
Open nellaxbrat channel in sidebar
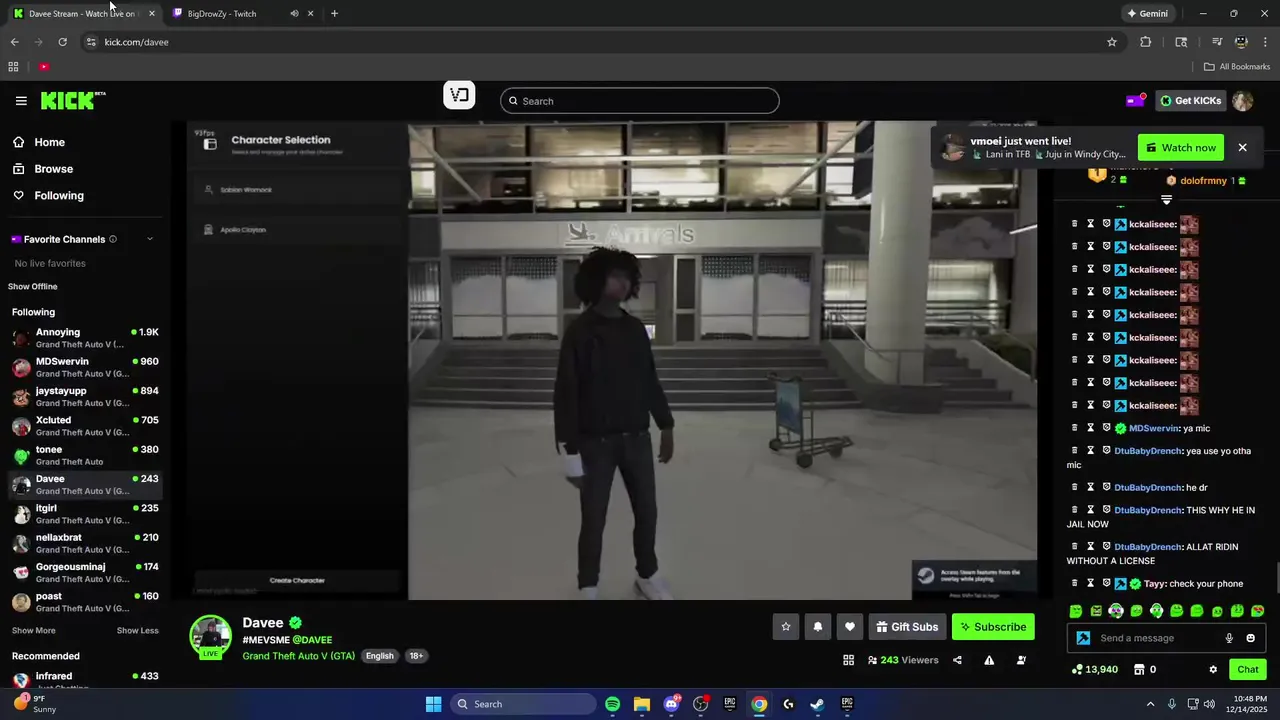coord(85,543)
